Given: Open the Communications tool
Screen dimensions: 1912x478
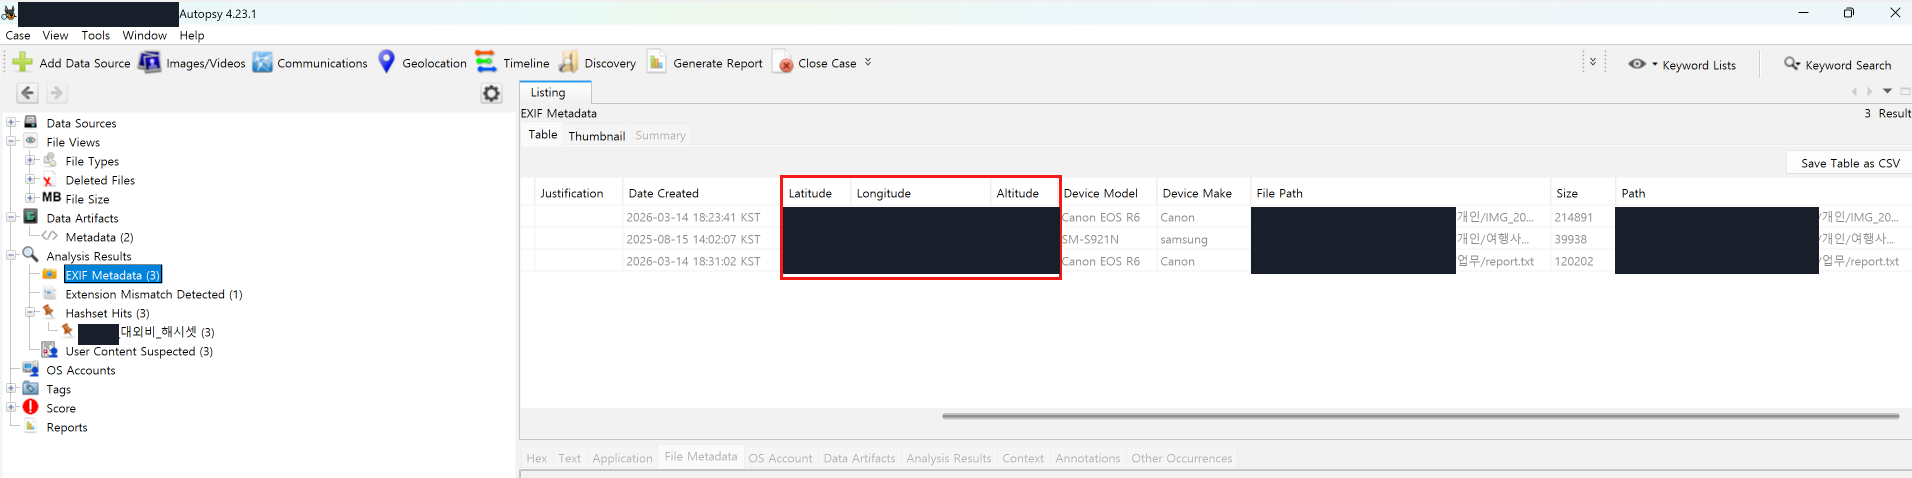Looking at the screenshot, I should click(x=310, y=62).
